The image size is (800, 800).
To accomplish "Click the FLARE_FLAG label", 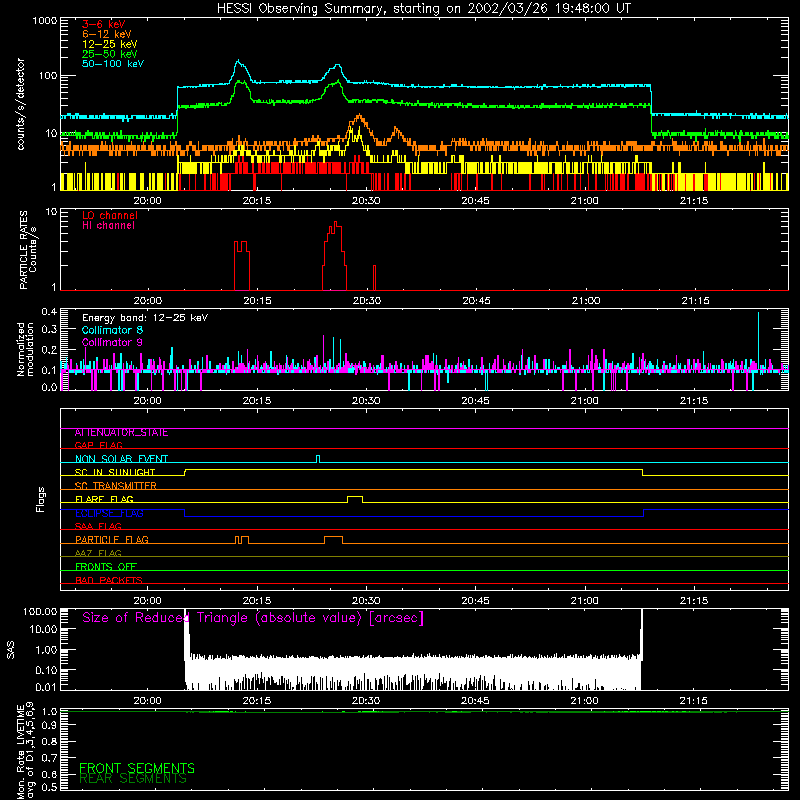I will coord(104,499).
